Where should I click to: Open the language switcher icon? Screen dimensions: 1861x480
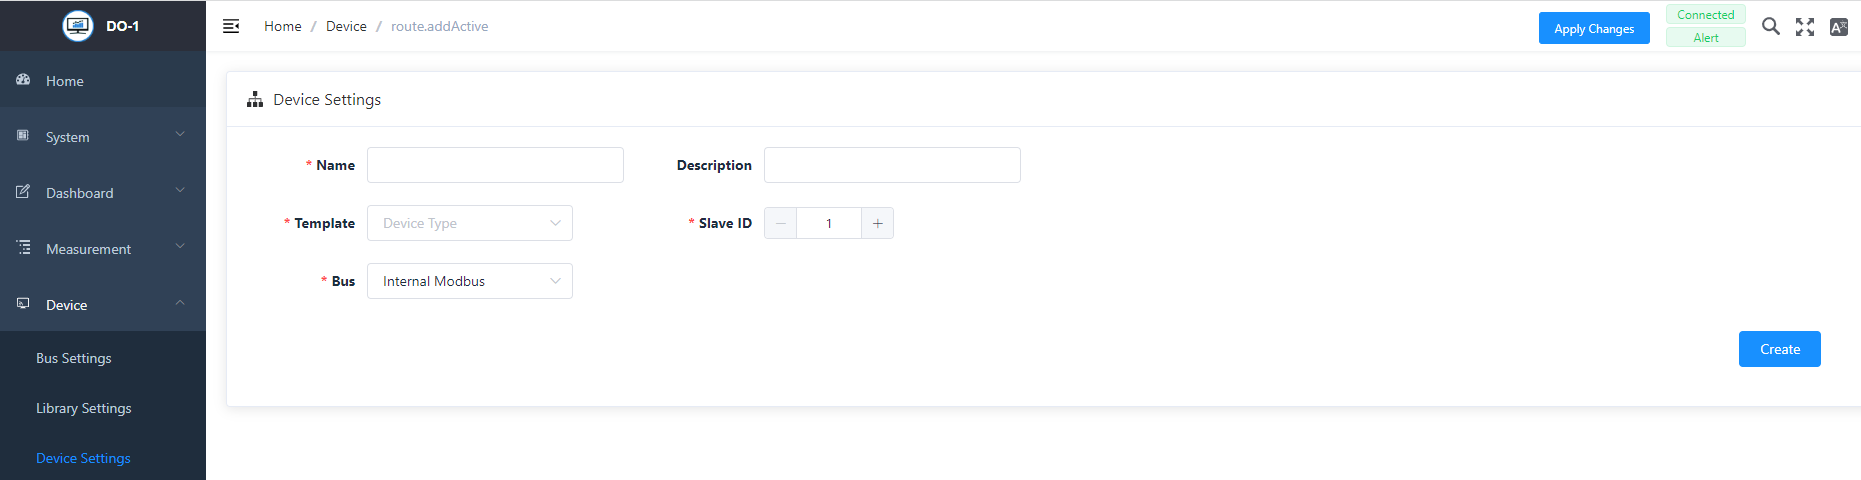point(1838,27)
